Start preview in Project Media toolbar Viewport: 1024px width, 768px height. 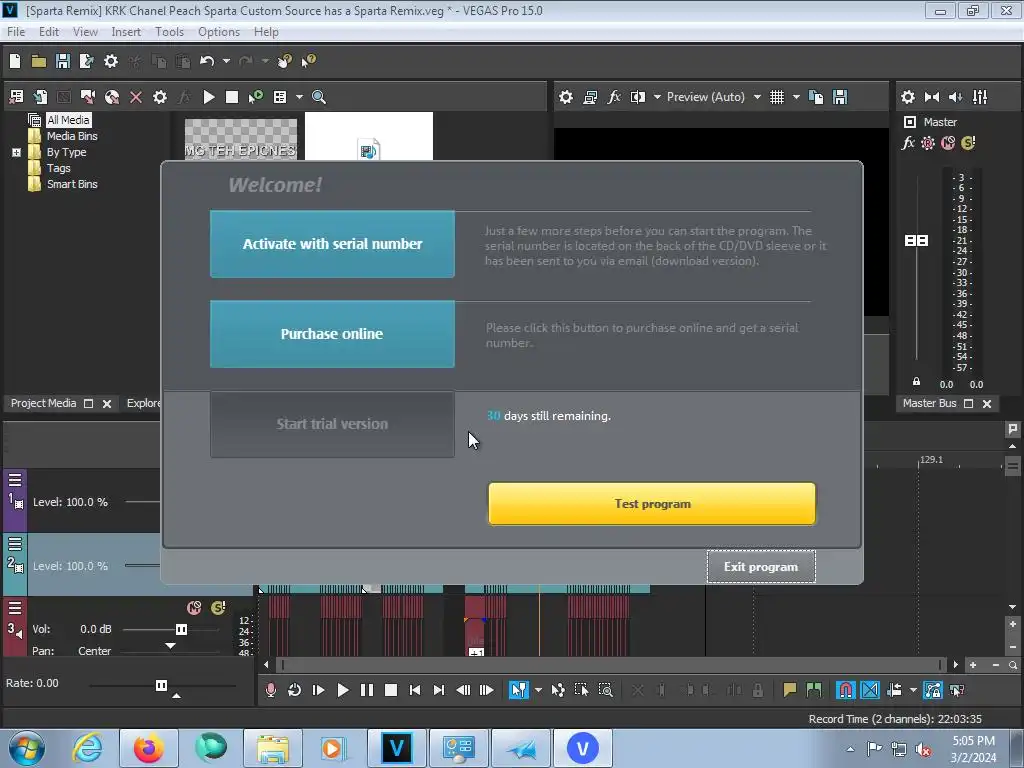(209, 97)
